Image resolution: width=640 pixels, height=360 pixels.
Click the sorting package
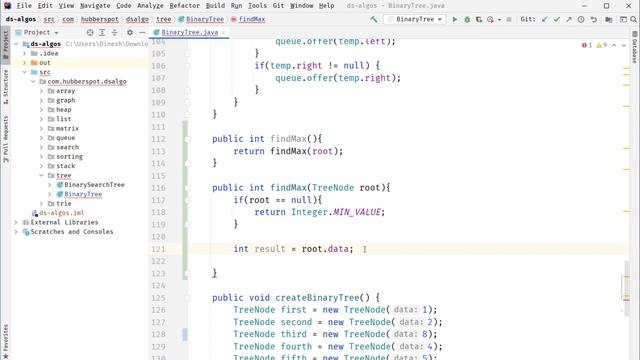coord(69,156)
